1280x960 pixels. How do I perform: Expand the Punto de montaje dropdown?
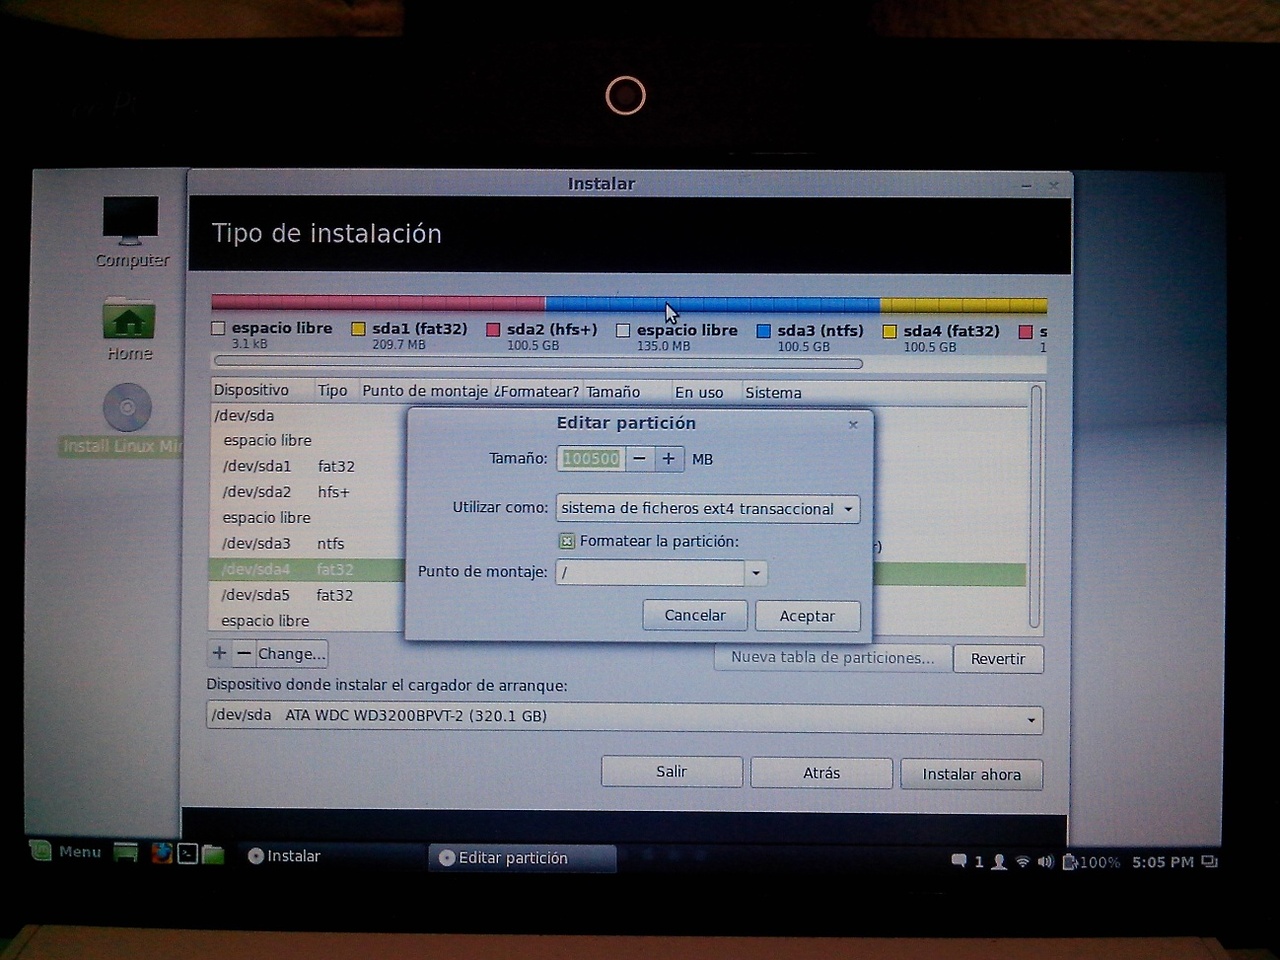[756, 573]
